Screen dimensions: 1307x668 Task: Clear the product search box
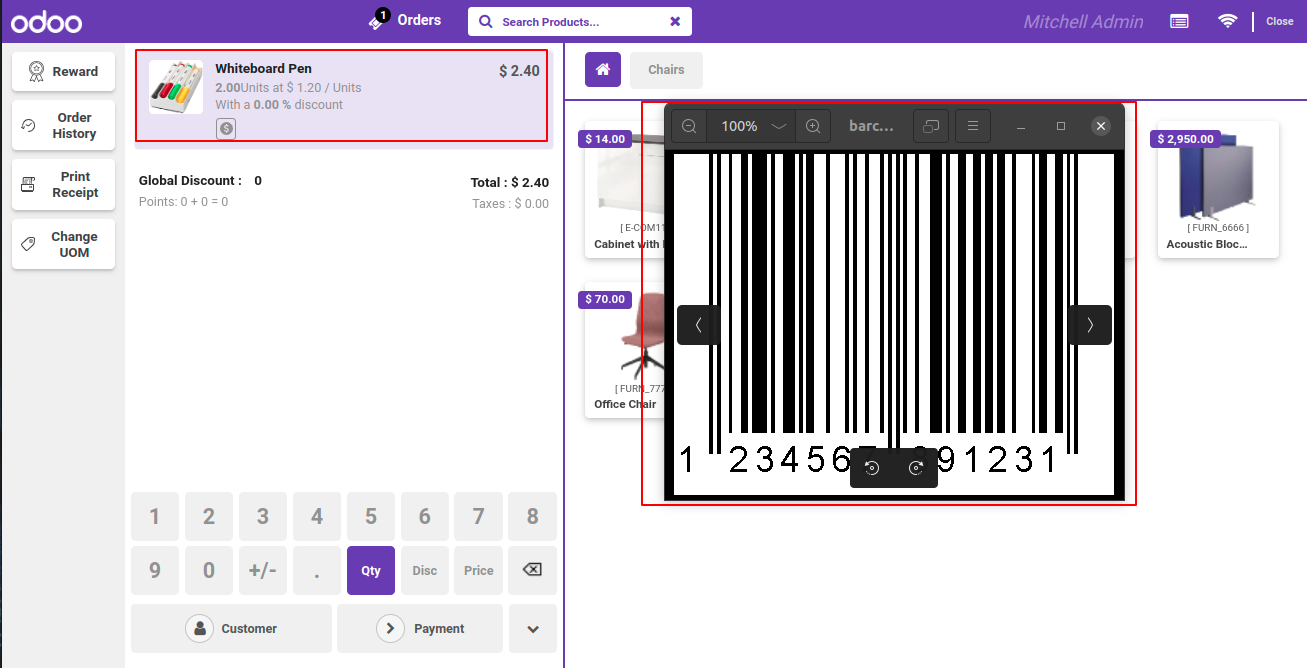pos(675,21)
